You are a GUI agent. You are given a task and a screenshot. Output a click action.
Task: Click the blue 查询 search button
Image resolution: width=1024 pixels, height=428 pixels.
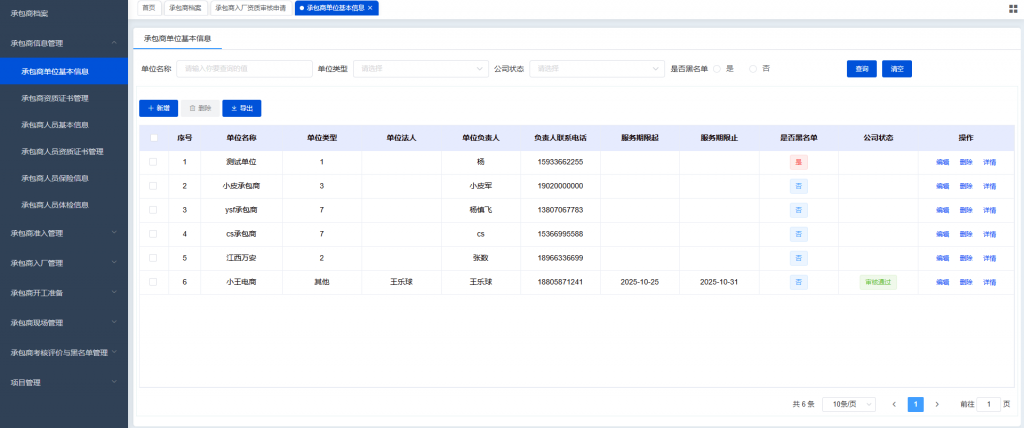[861, 69]
